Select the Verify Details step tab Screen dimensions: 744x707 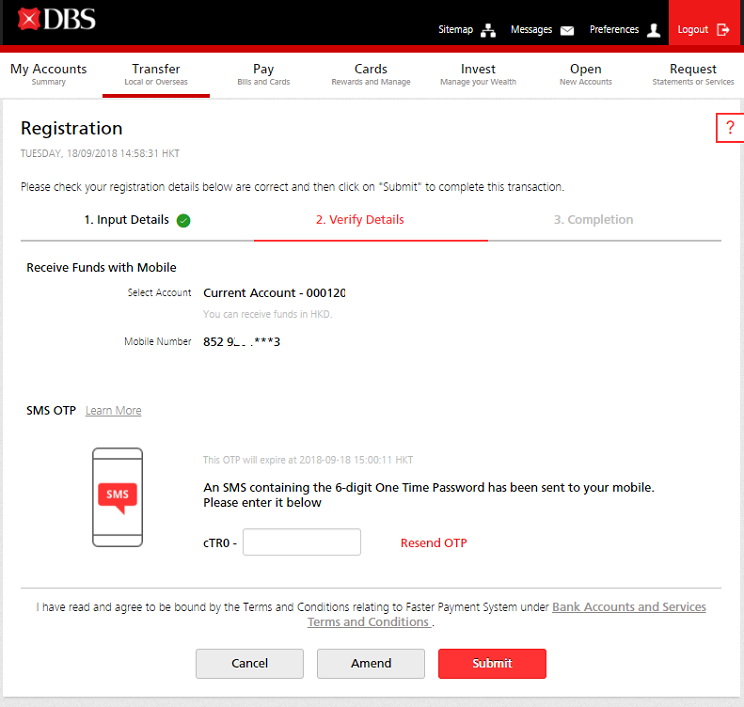pyautogui.click(x=360, y=220)
